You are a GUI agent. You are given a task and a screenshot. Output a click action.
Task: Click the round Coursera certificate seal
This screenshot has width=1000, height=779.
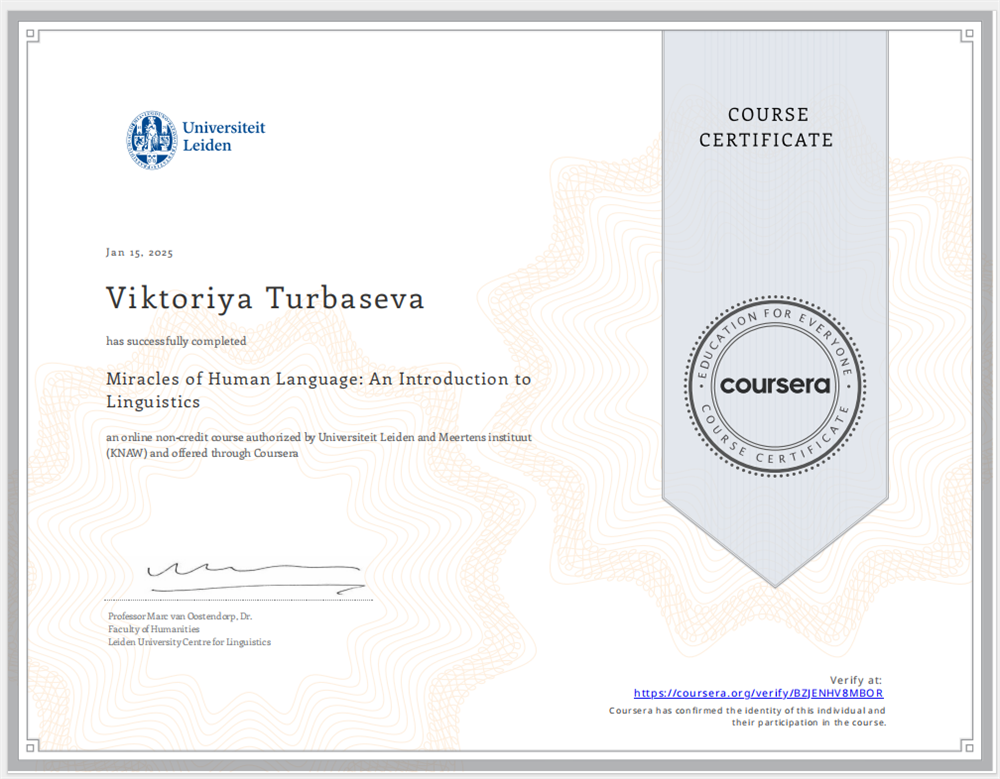pyautogui.click(x=775, y=385)
